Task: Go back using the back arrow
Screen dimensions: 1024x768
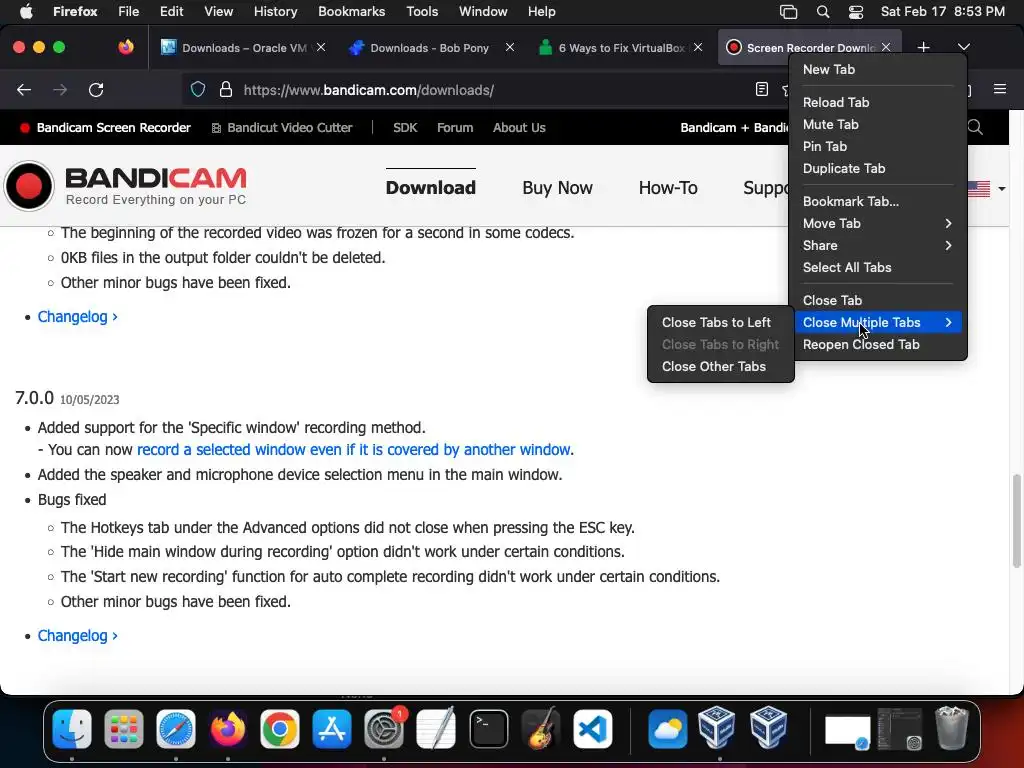Action: [x=24, y=90]
